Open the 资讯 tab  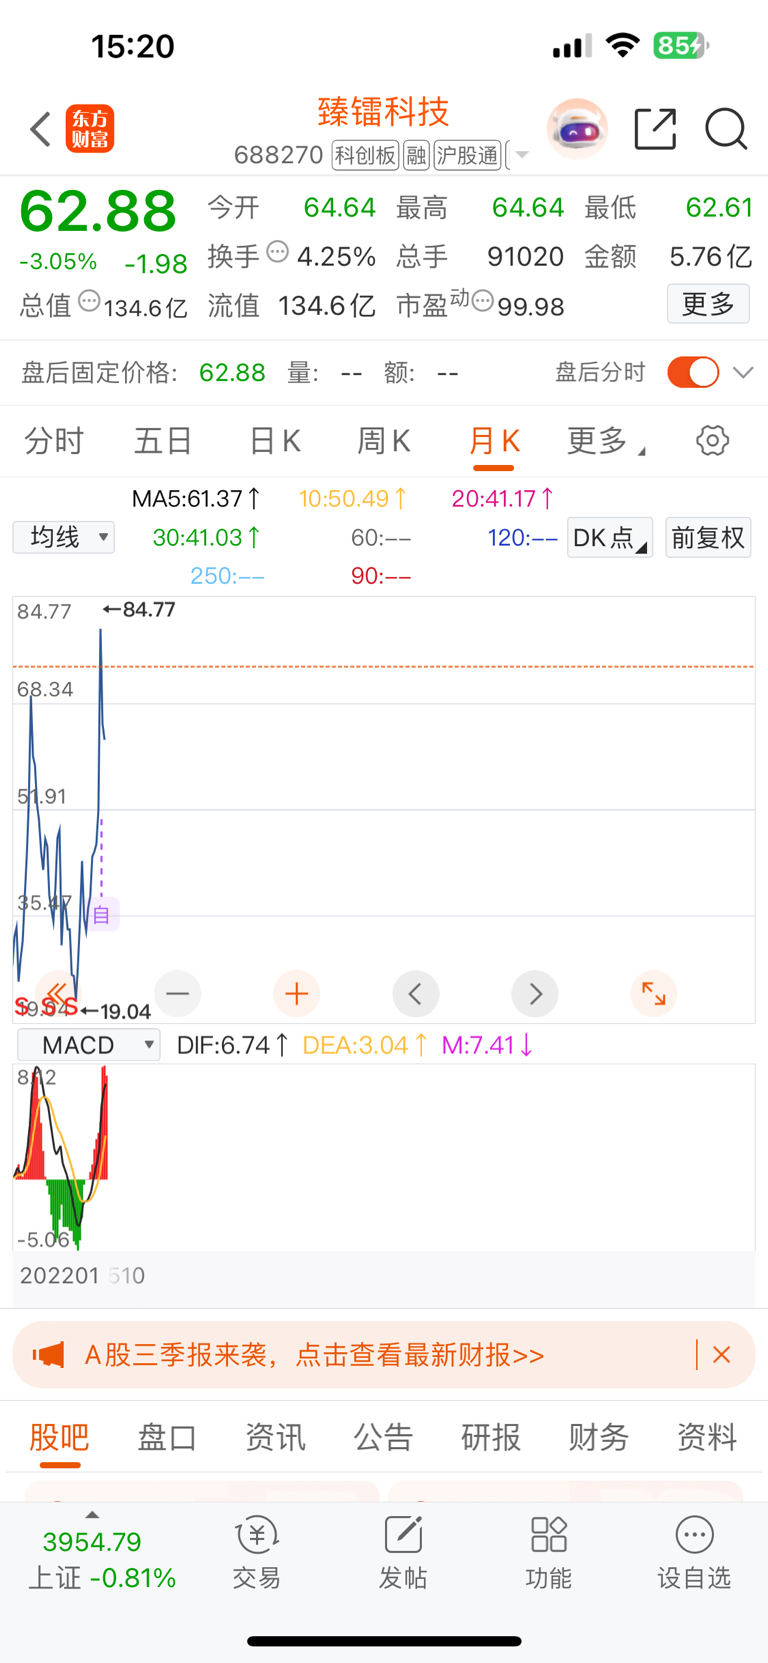click(275, 1437)
